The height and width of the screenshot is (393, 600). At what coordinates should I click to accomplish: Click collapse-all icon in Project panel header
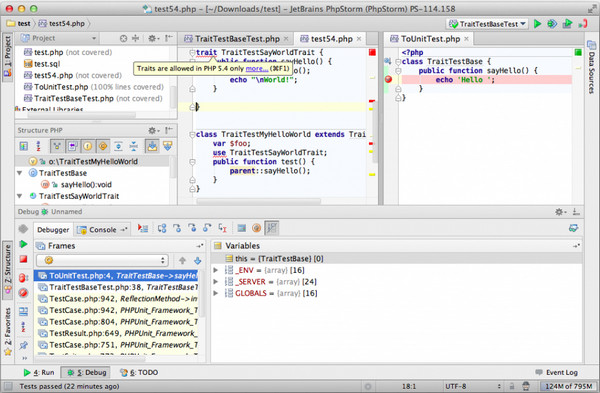[x=135, y=38]
